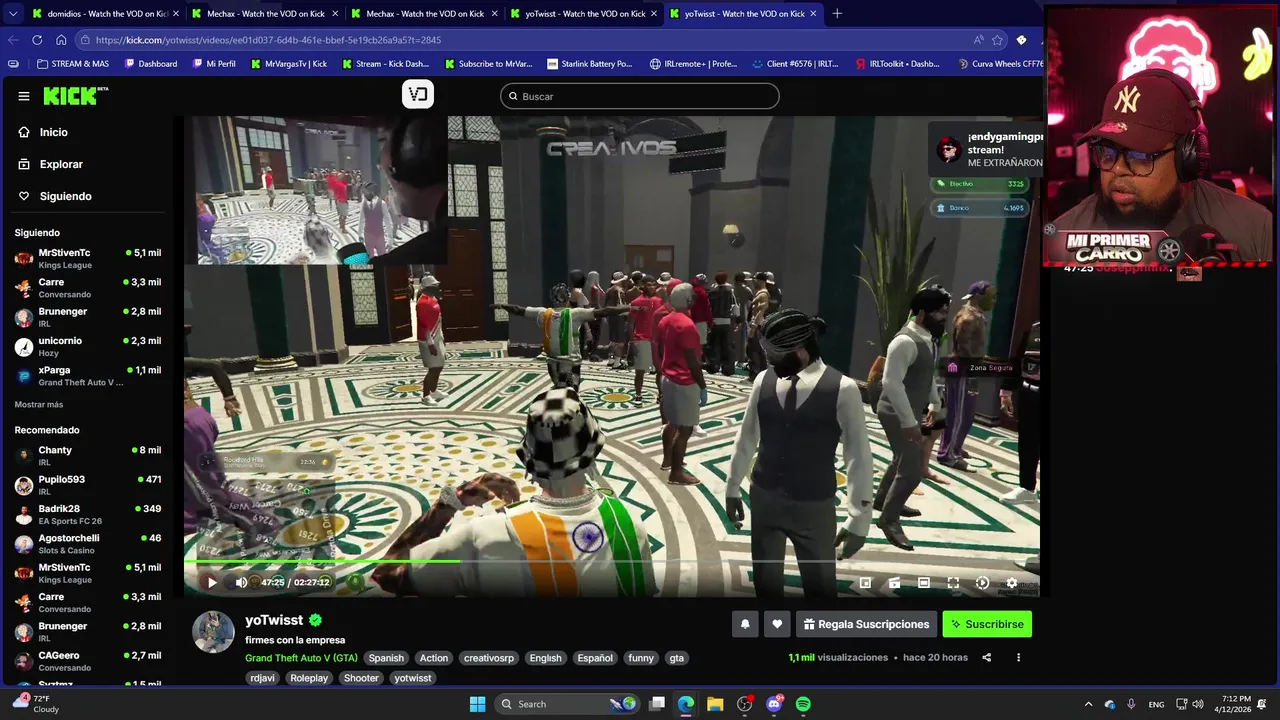1280x720 pixels.
Task: Play the VOD video
Action: pos(211,583)
